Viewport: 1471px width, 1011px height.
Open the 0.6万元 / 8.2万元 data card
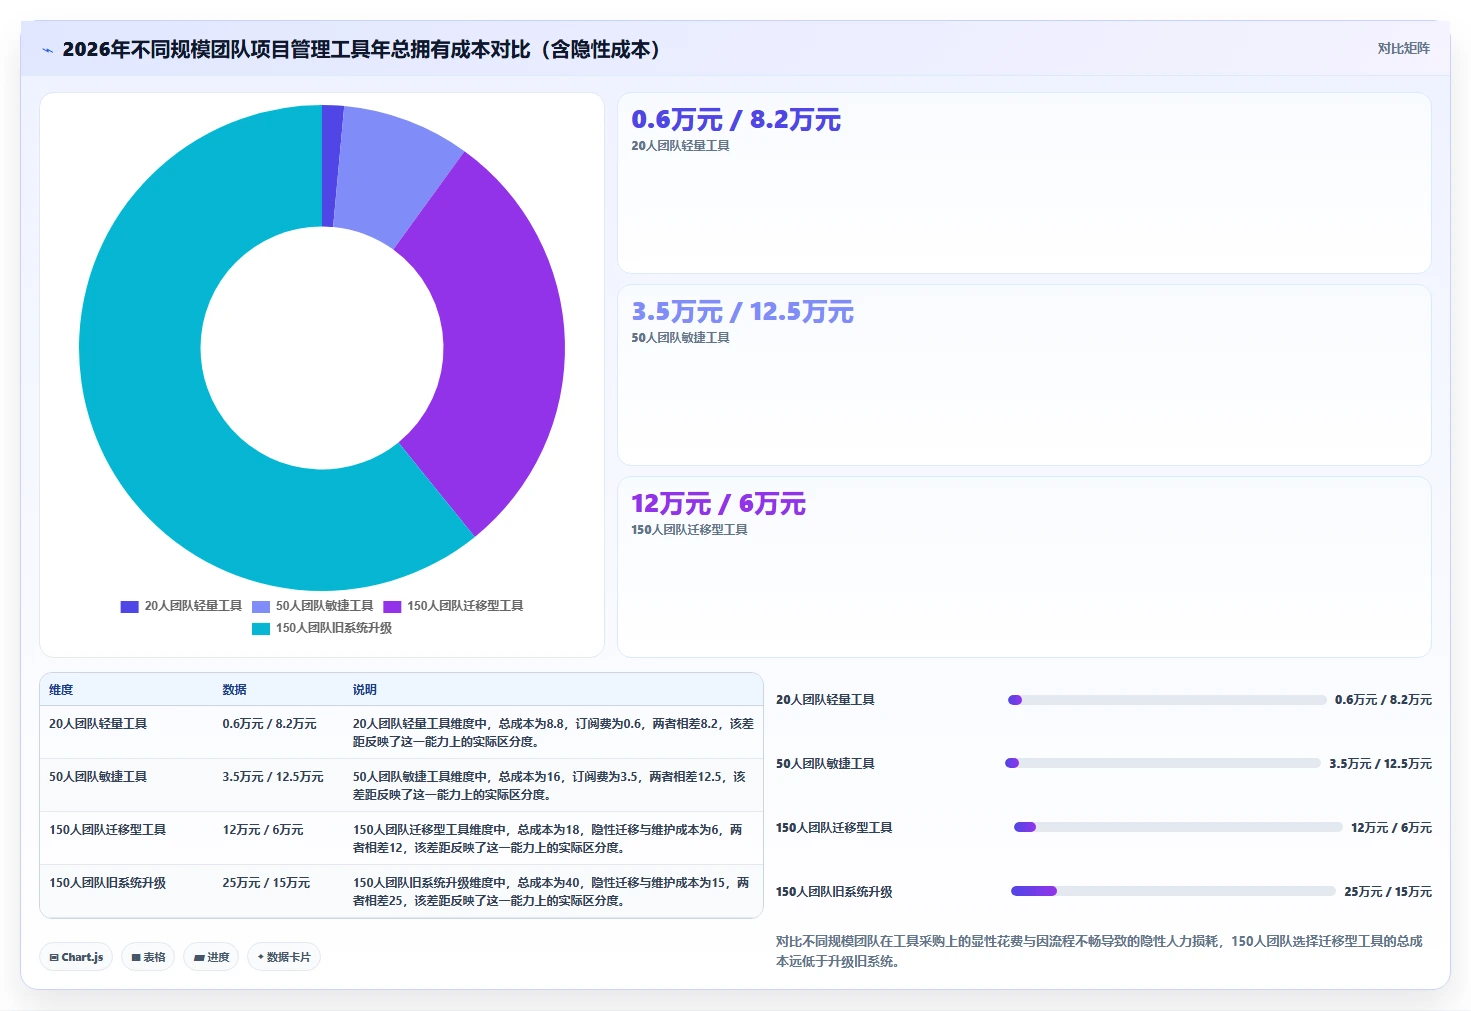(1024, 183)
